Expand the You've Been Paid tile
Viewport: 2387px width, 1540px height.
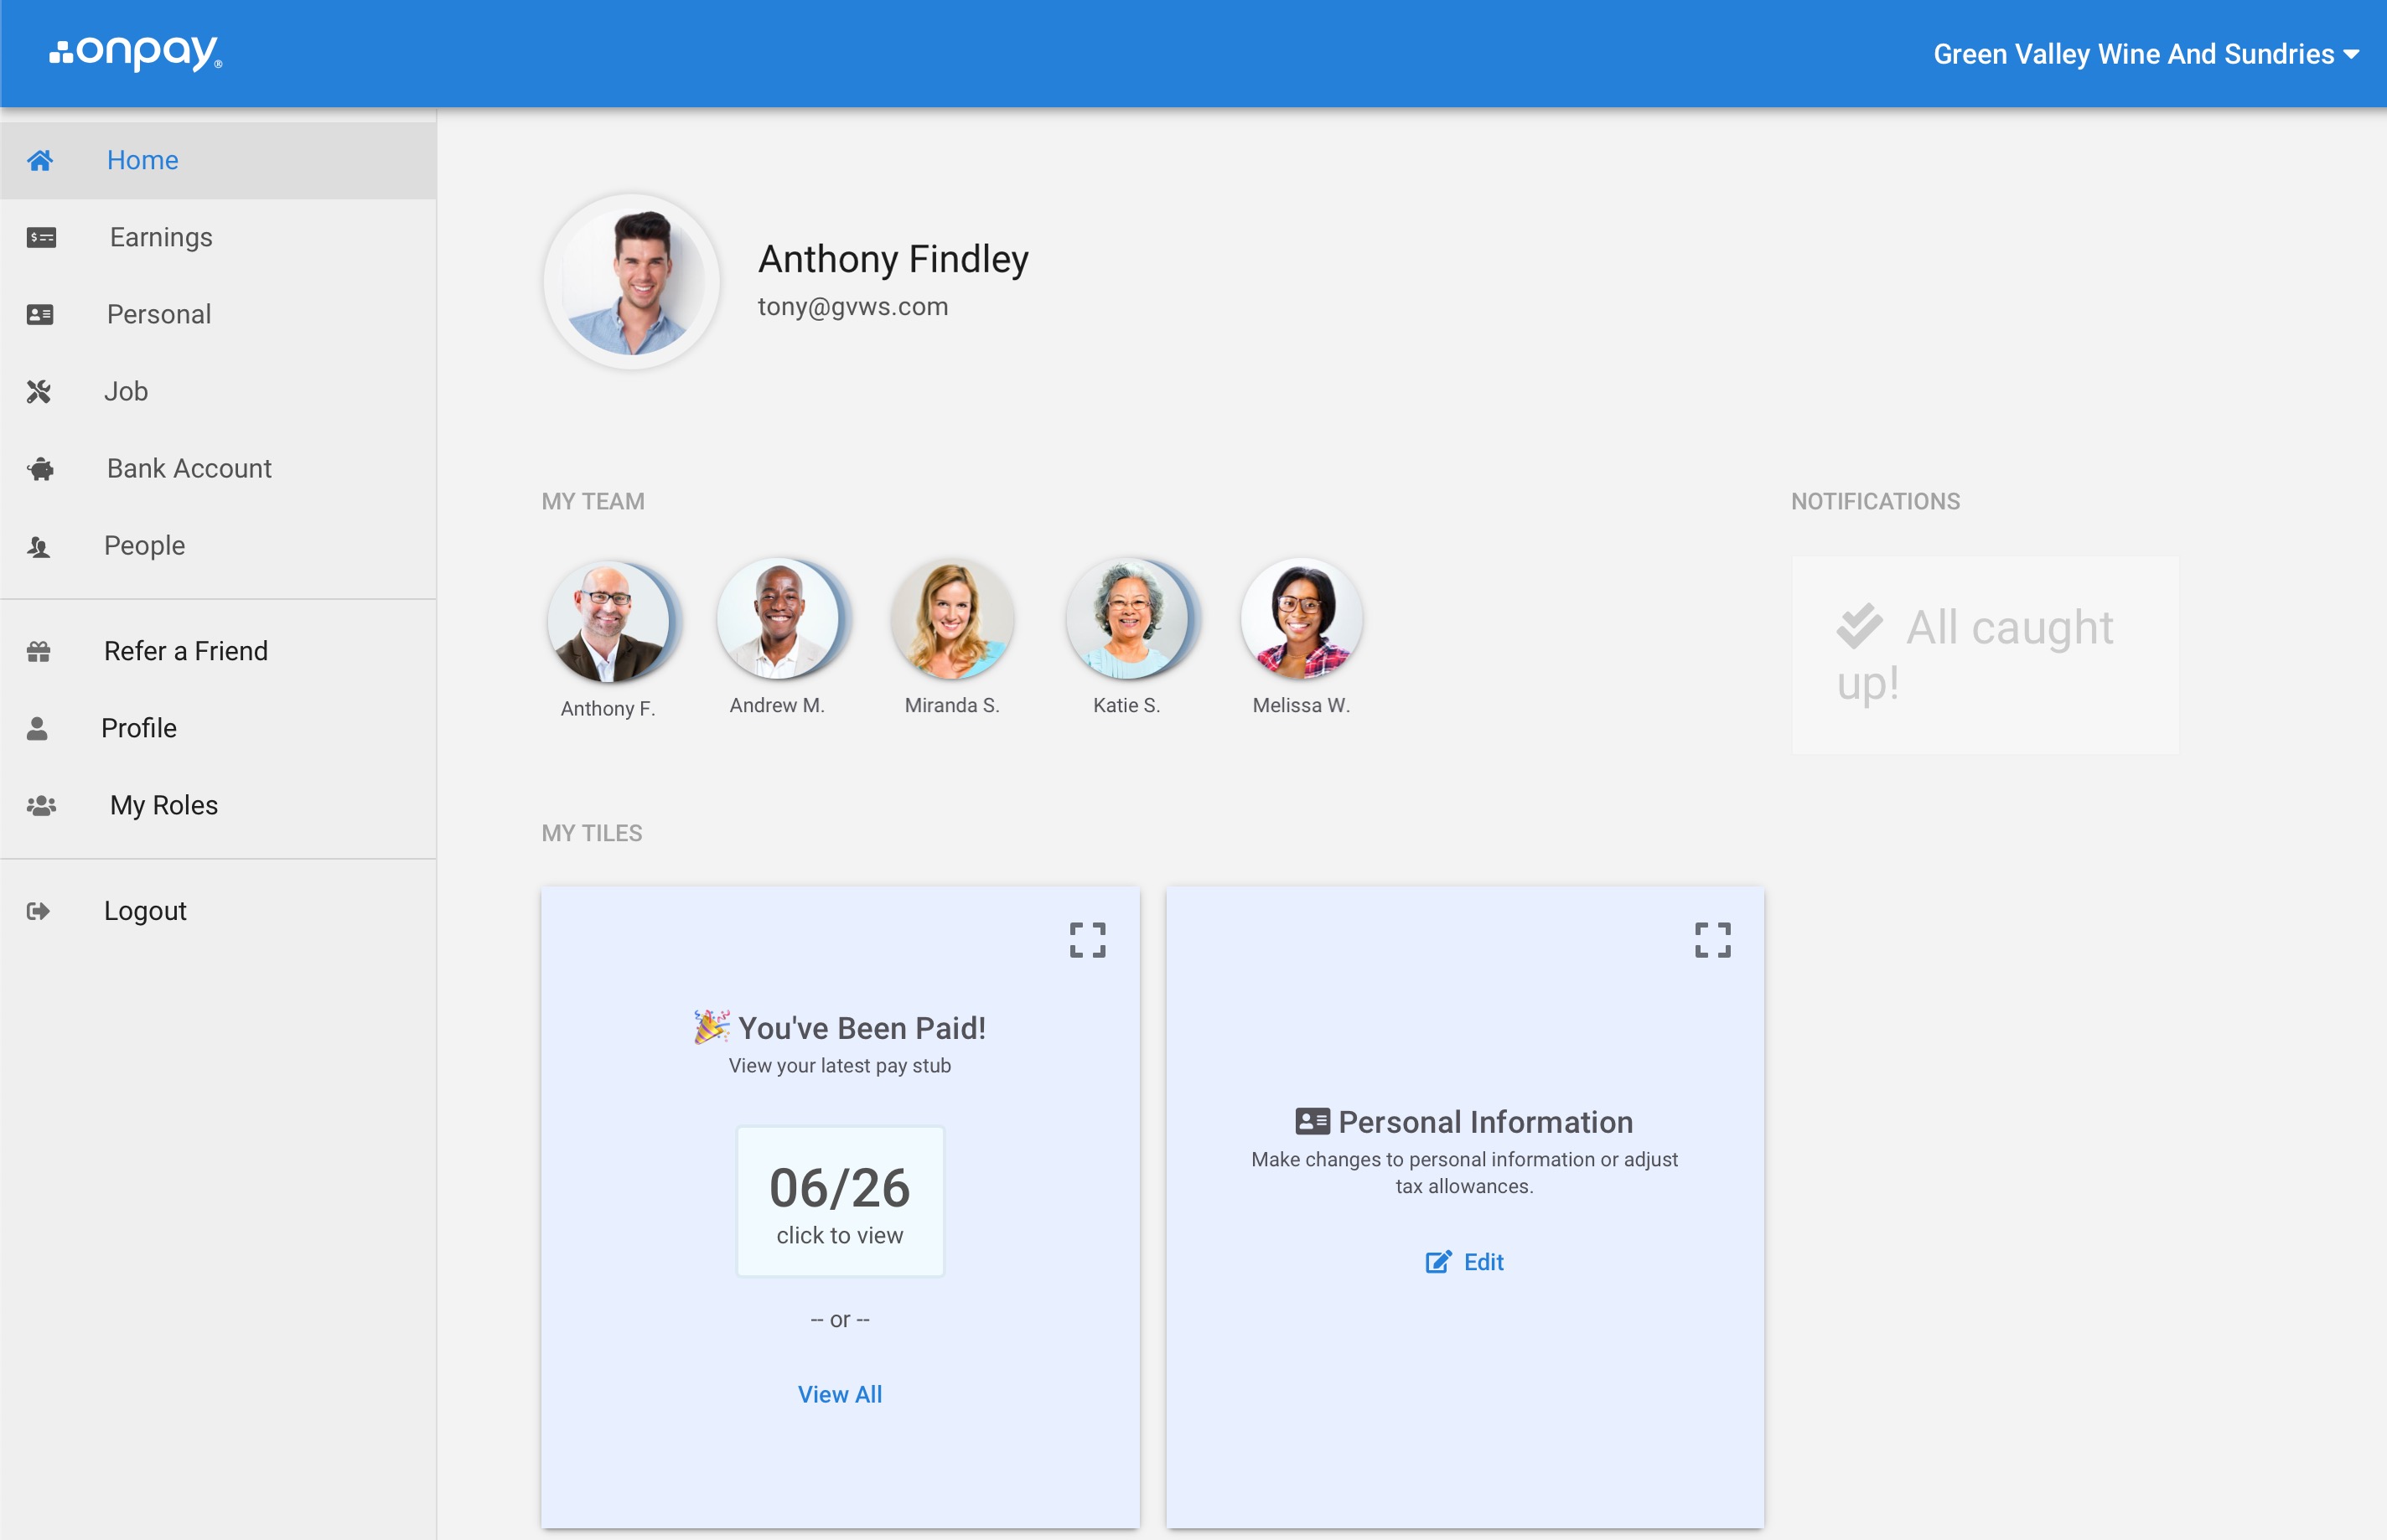[1087, 940]
